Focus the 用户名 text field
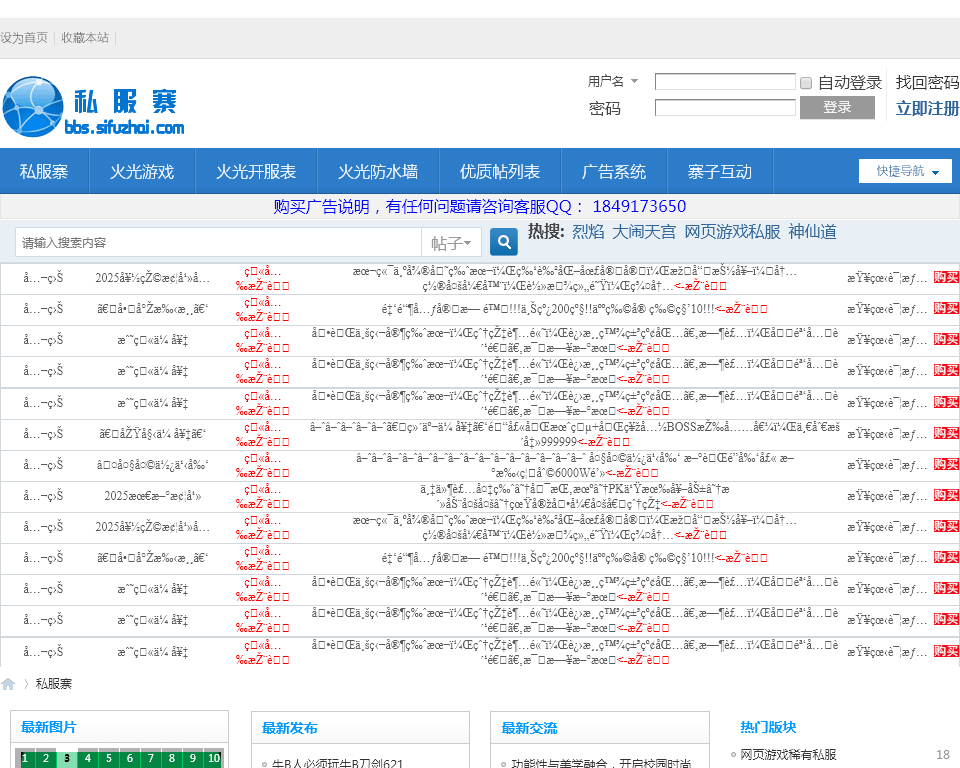Viewport: 960px width, 768px height. 725,82
